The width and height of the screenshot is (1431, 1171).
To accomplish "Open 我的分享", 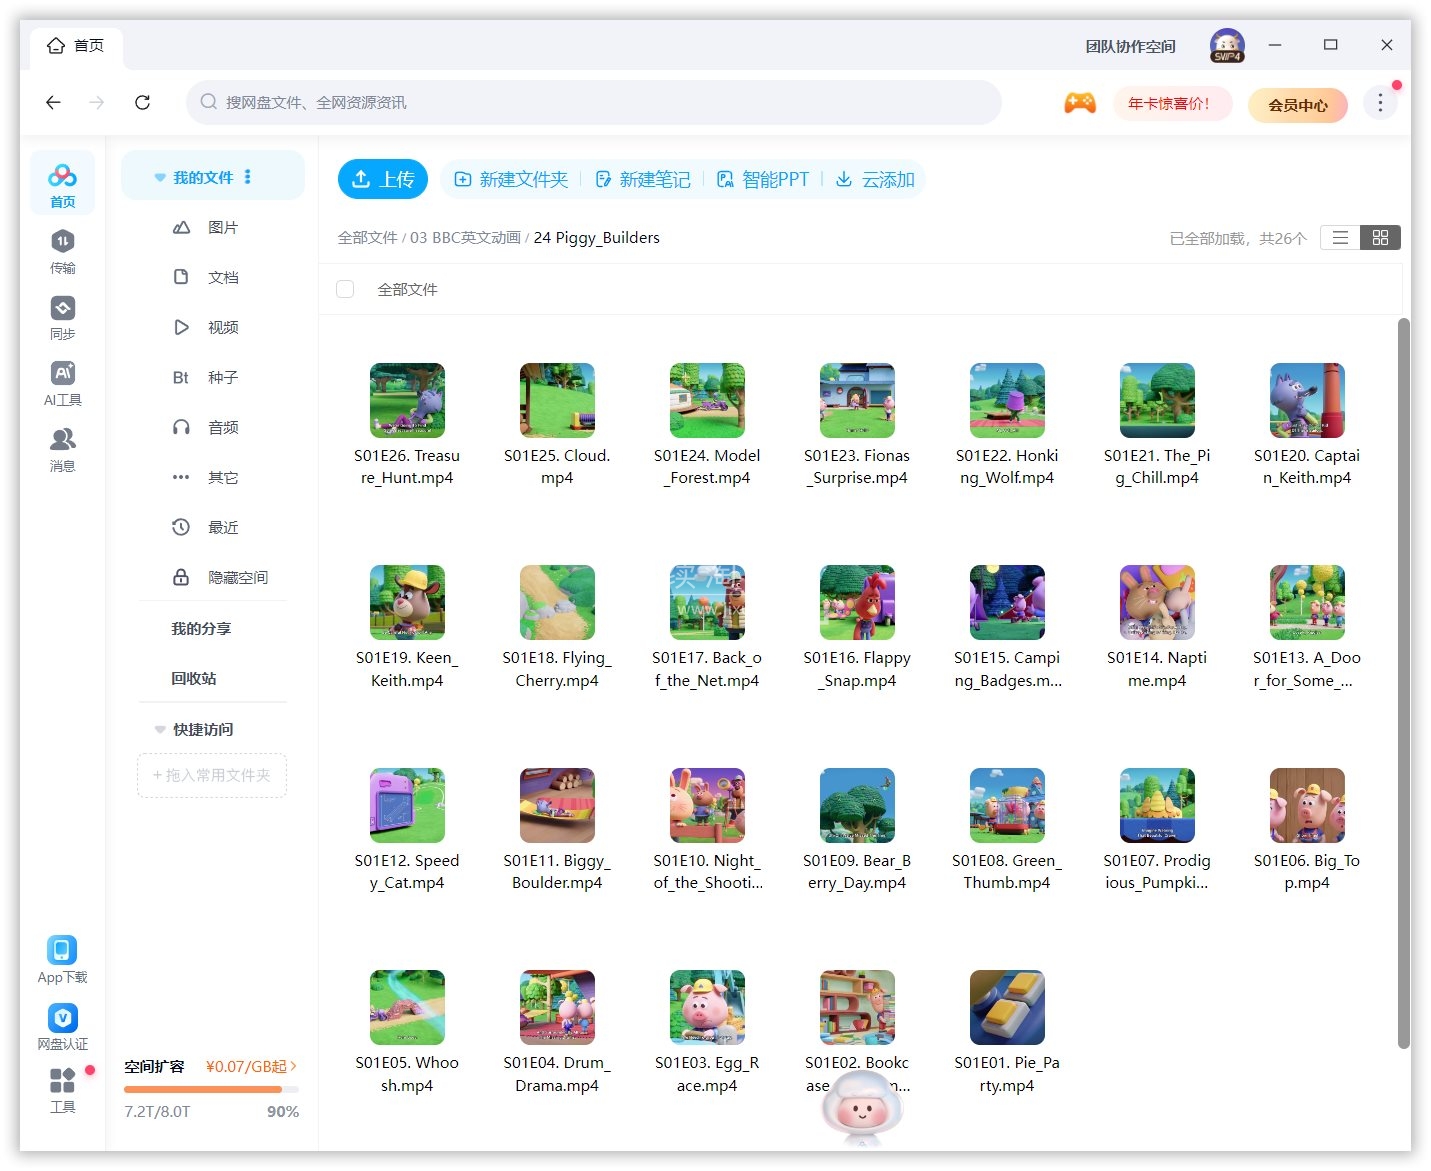I will click(x=201, y=628).
